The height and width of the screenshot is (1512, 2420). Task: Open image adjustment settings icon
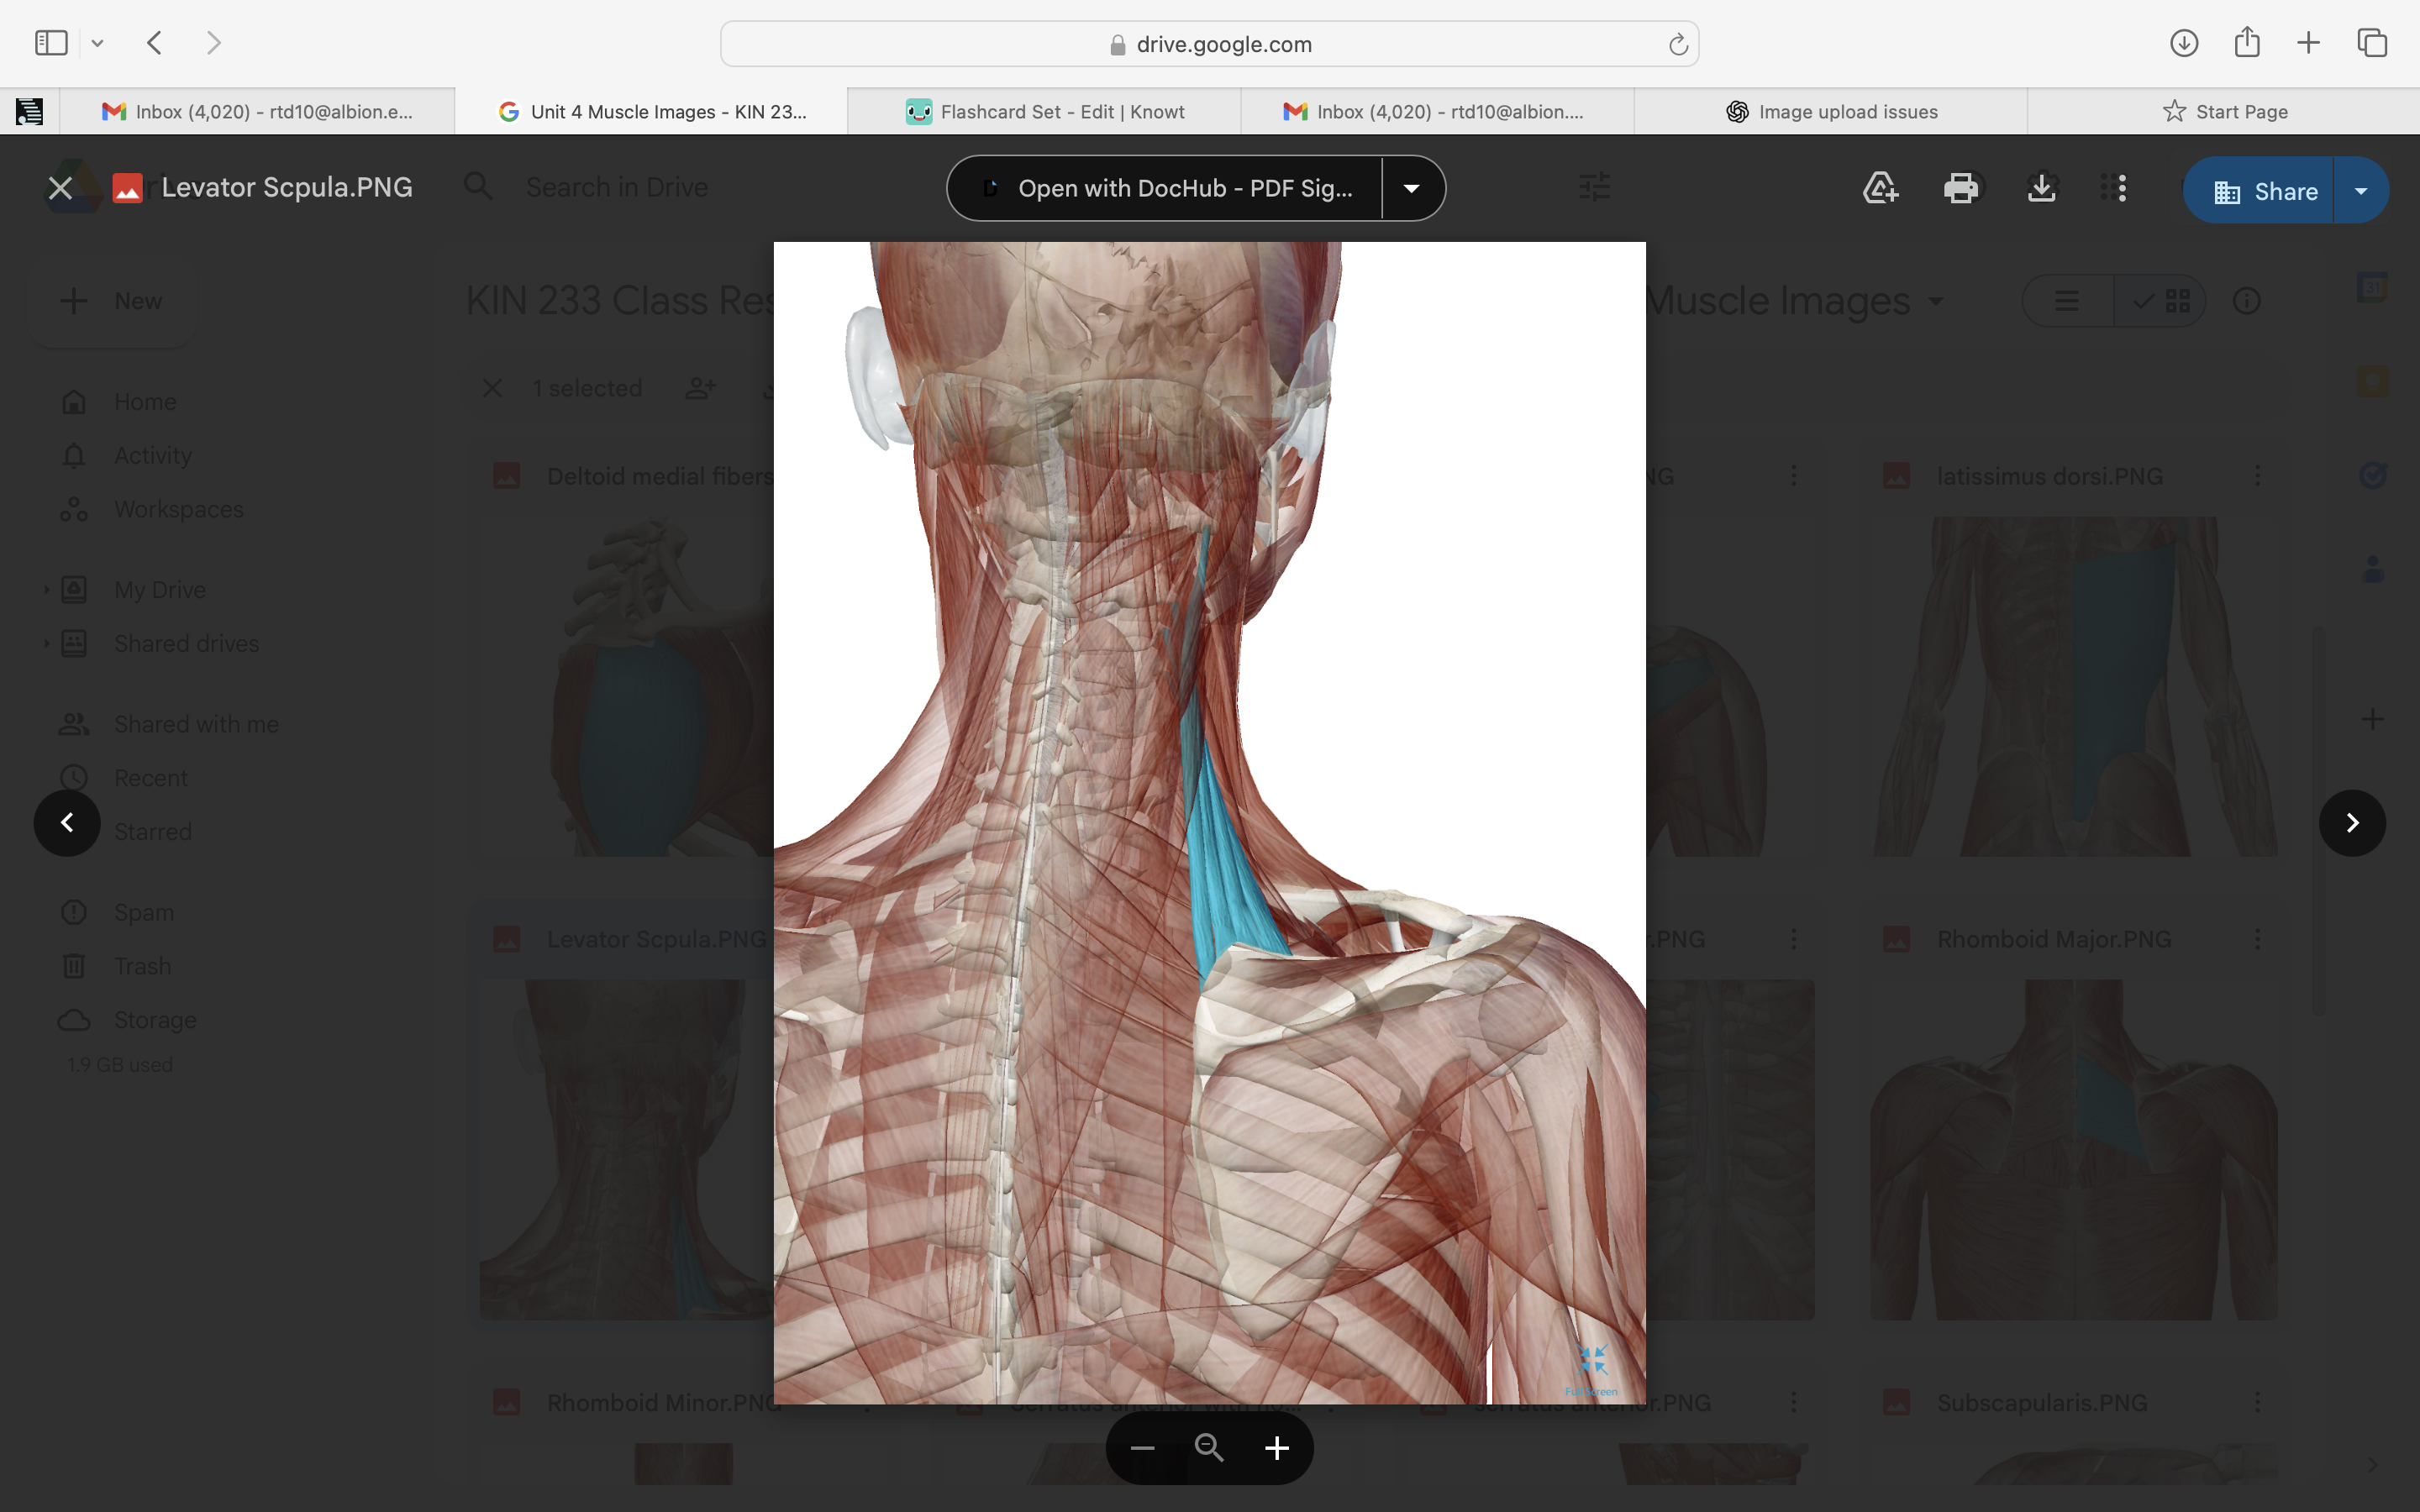[1594, 187]
